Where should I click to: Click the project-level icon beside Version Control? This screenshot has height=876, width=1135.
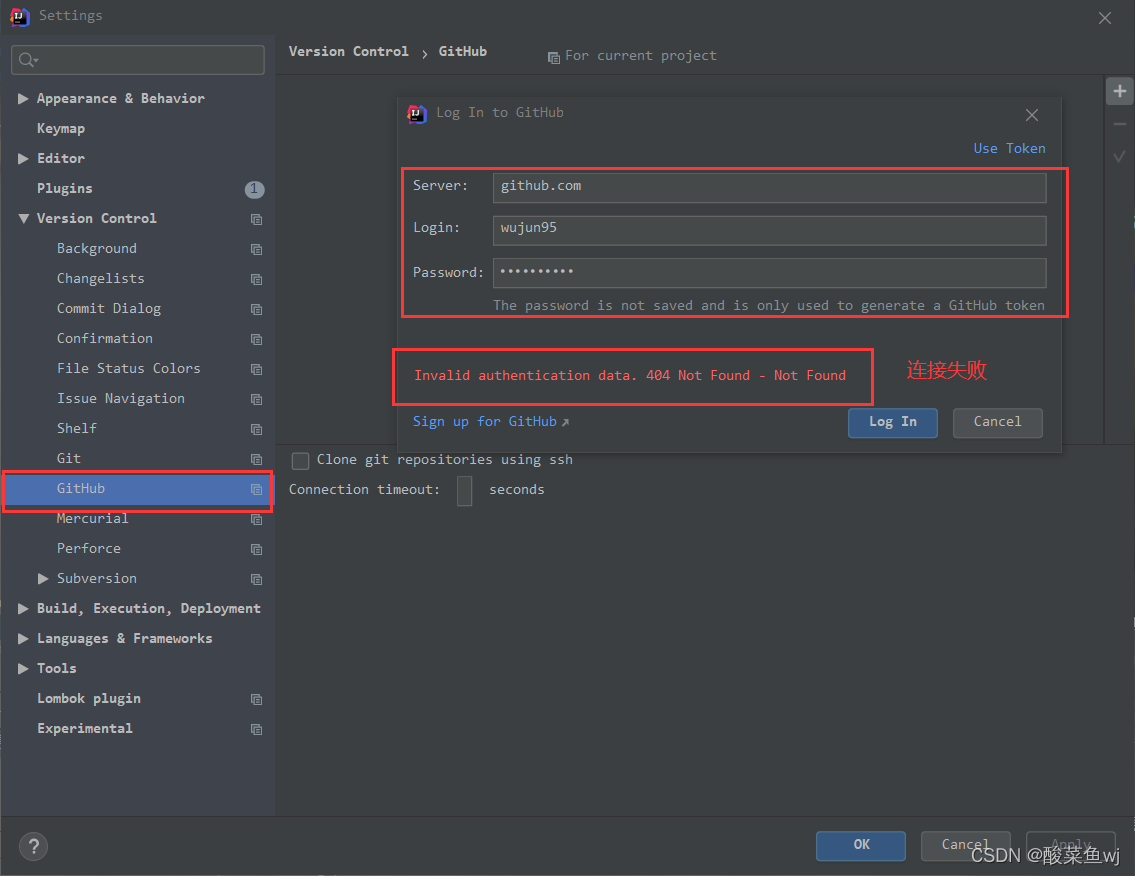[x=256, y=219]
